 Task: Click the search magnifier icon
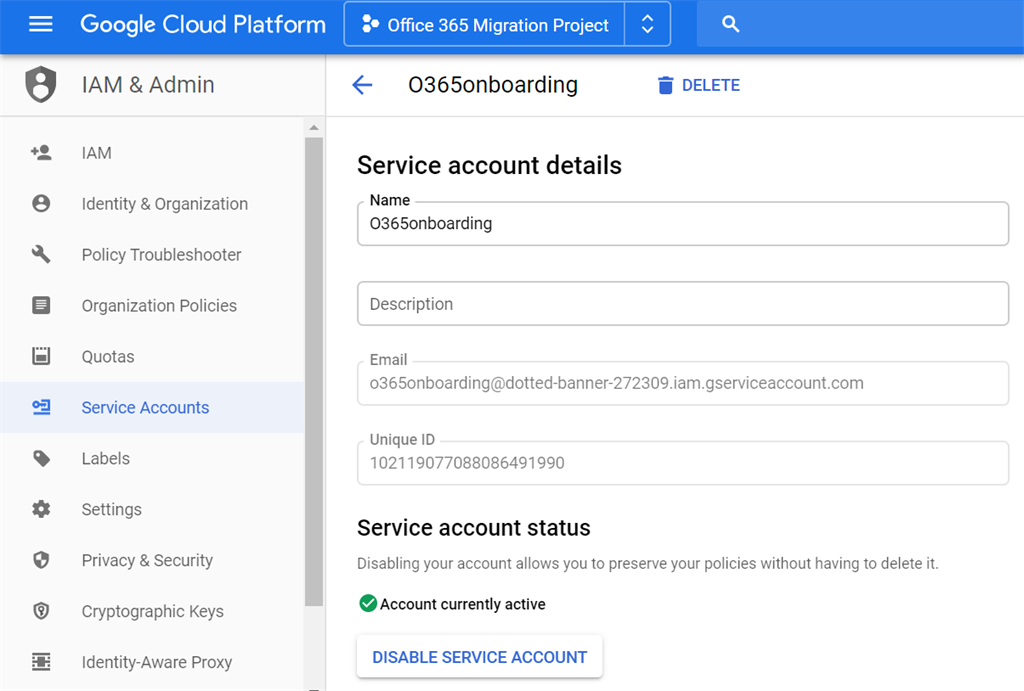tap(730, 24)
